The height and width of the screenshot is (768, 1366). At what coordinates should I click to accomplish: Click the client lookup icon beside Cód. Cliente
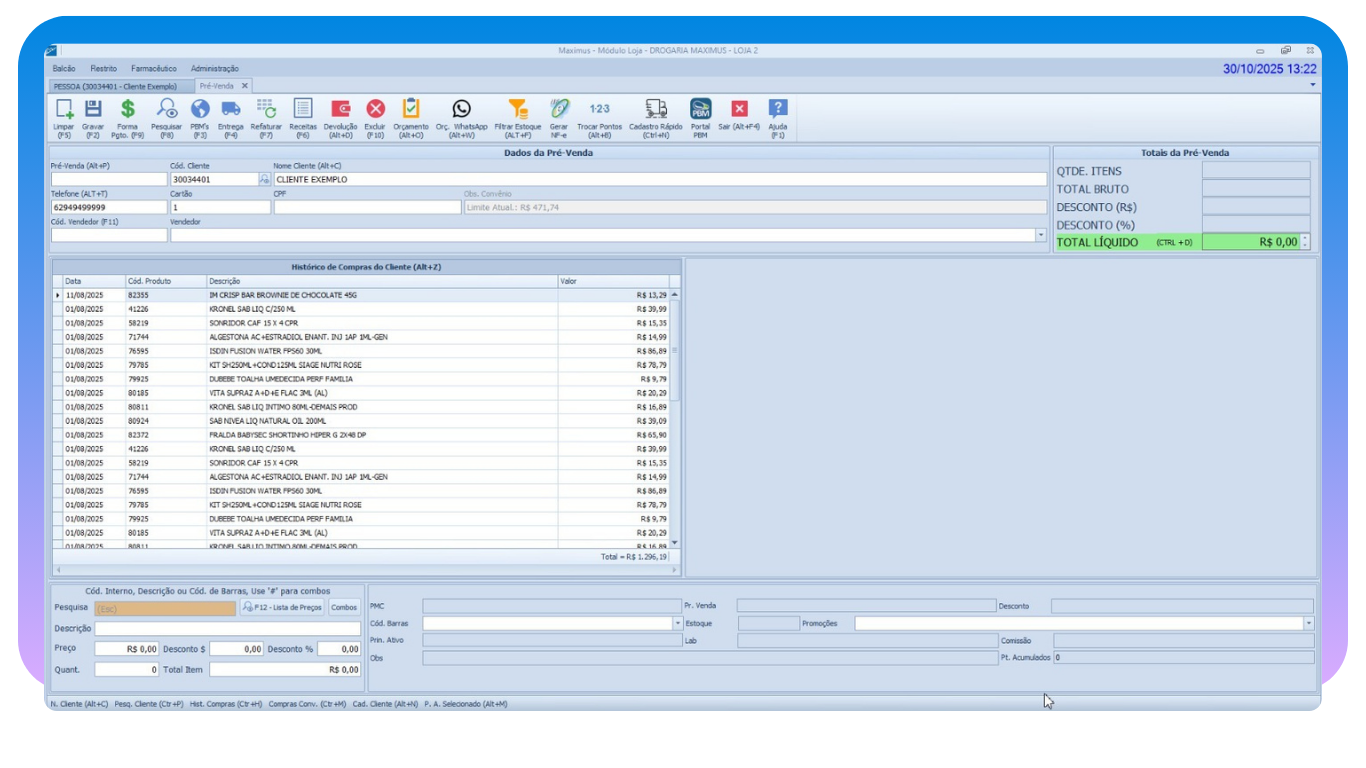pyautogui.click(x=265, y=179)
